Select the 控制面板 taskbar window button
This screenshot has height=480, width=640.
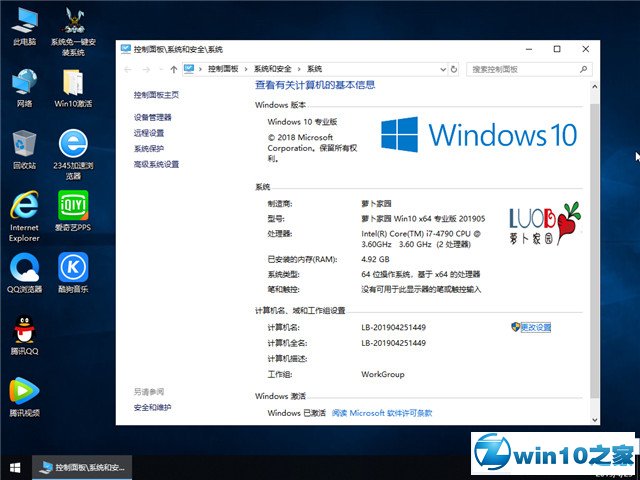pyautogui.click(x=82, y=468)
